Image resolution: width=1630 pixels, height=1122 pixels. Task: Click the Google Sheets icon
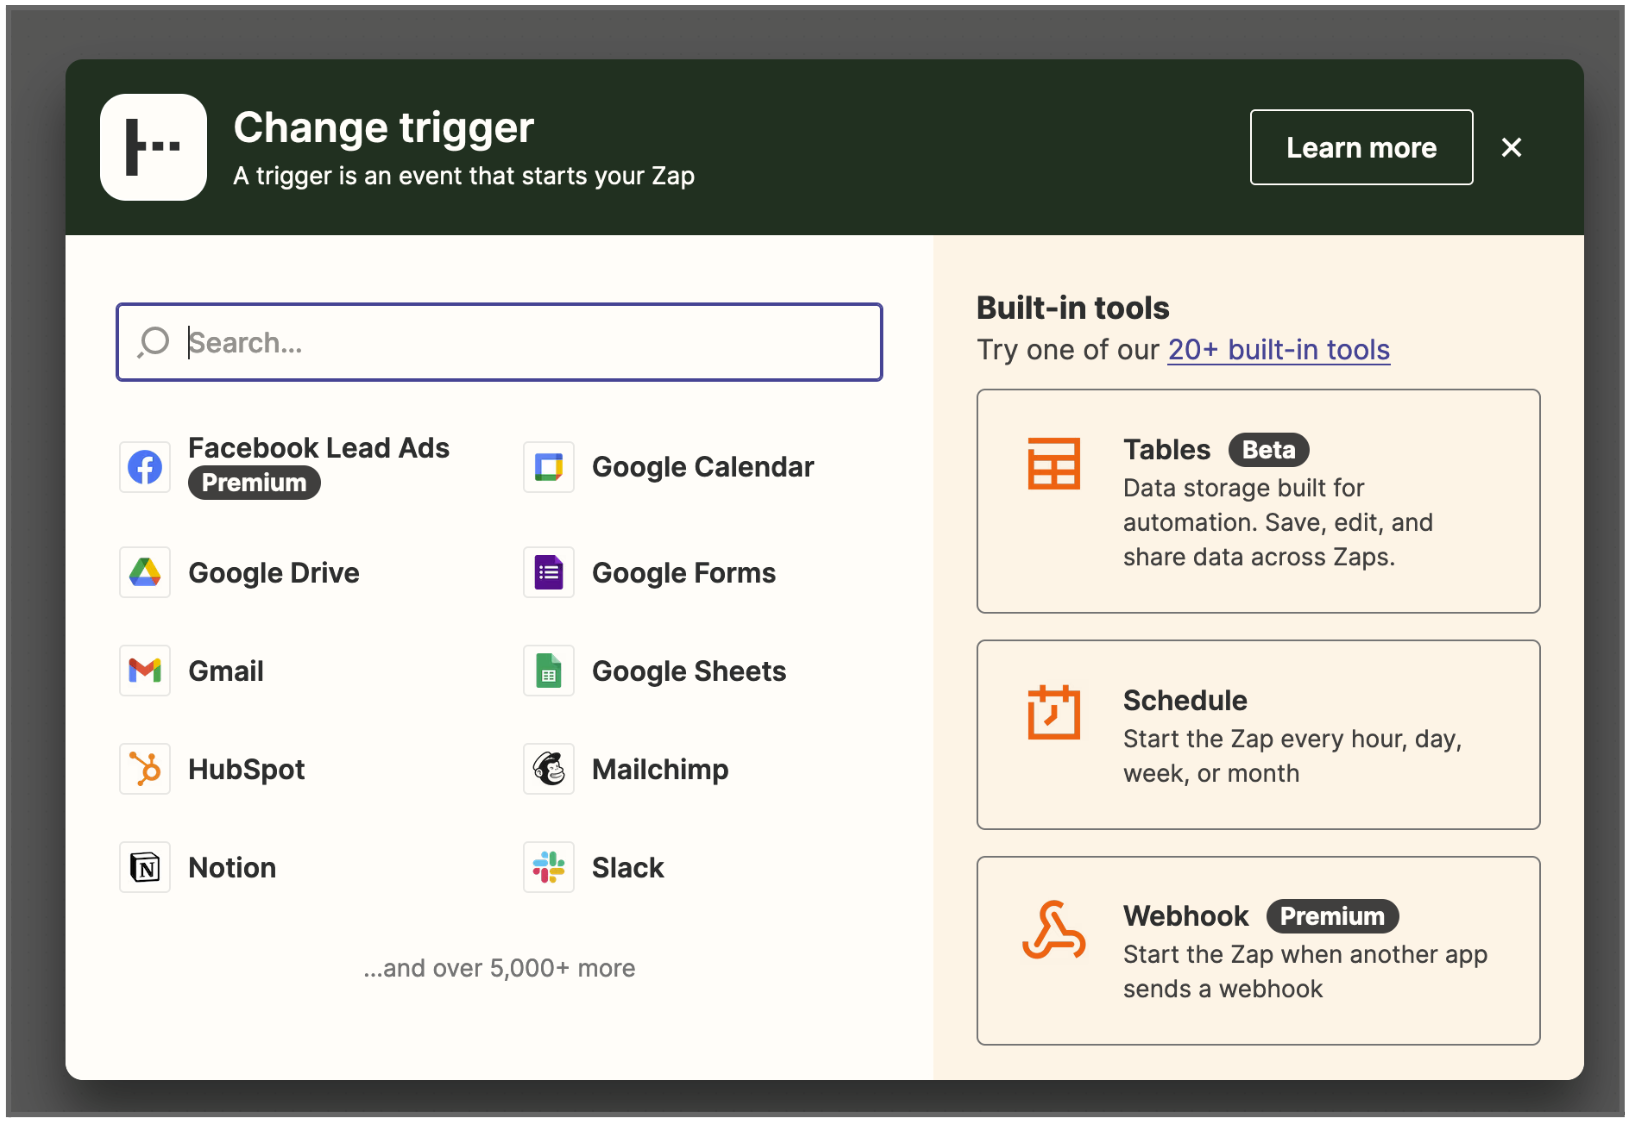549,670
